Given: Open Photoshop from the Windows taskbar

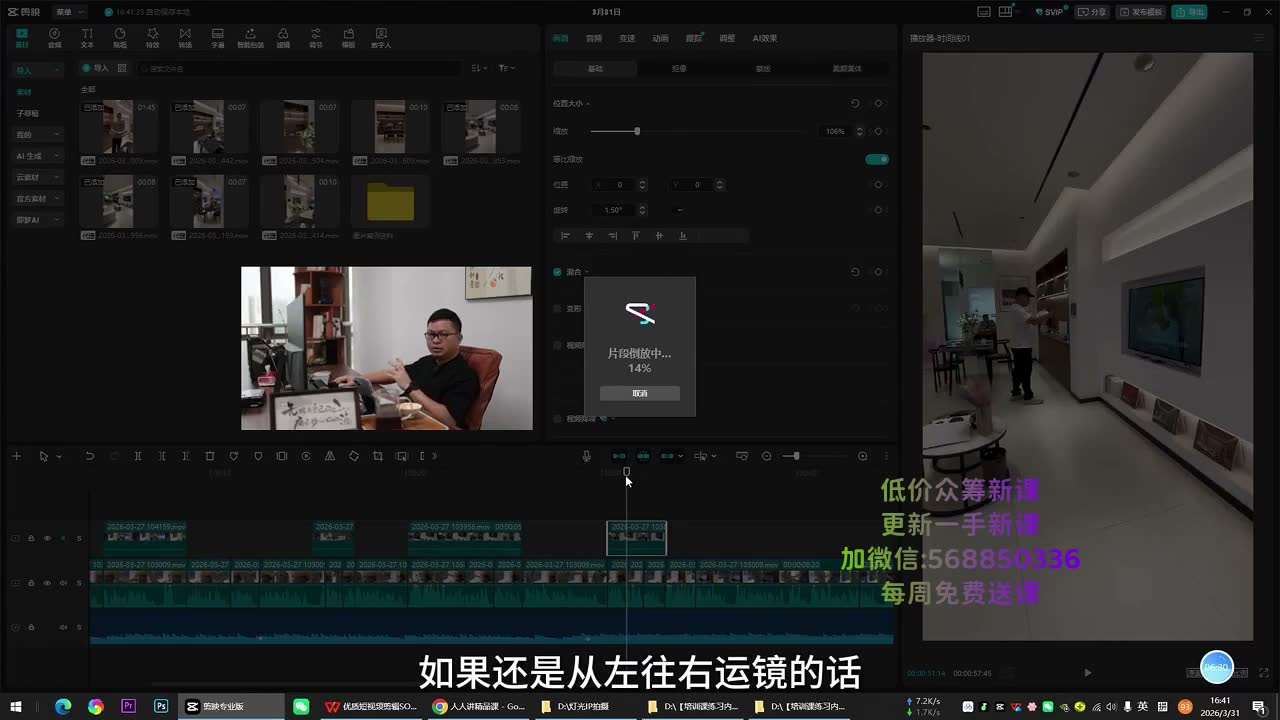Looking at the screenshot, I should [x=161, y=706].
